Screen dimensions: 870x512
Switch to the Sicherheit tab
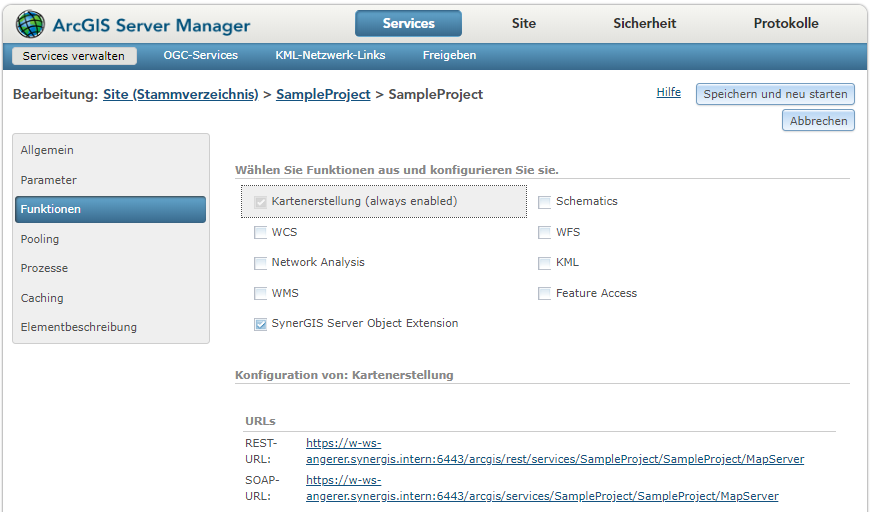pyautogui.click(x=644, y=23)
